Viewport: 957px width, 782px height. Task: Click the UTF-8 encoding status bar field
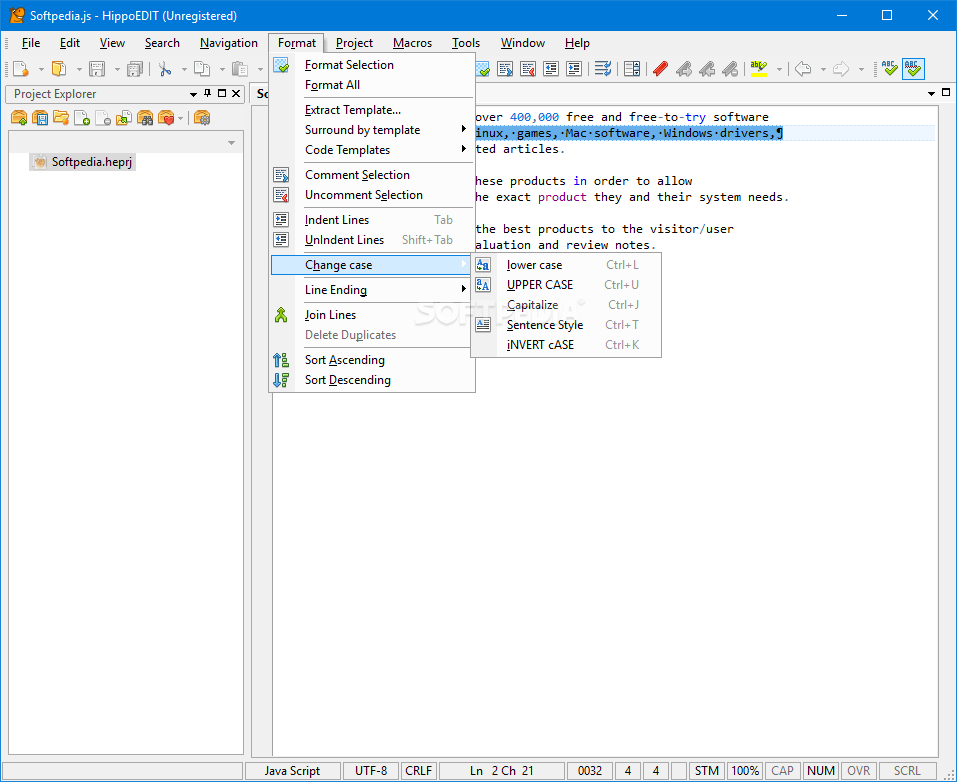click(371, 770)
